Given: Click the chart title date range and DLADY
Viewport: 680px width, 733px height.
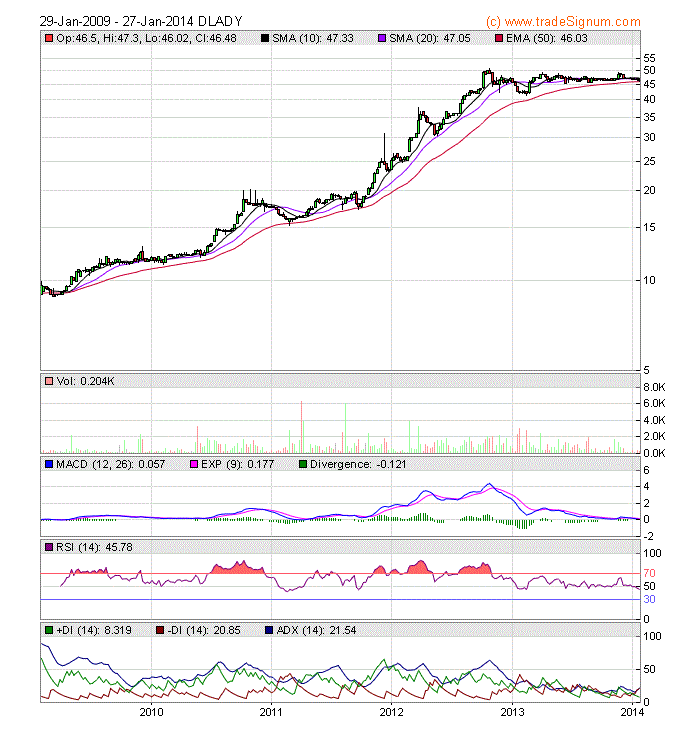Looking at the screenshot, I should [x=141, y=22].
